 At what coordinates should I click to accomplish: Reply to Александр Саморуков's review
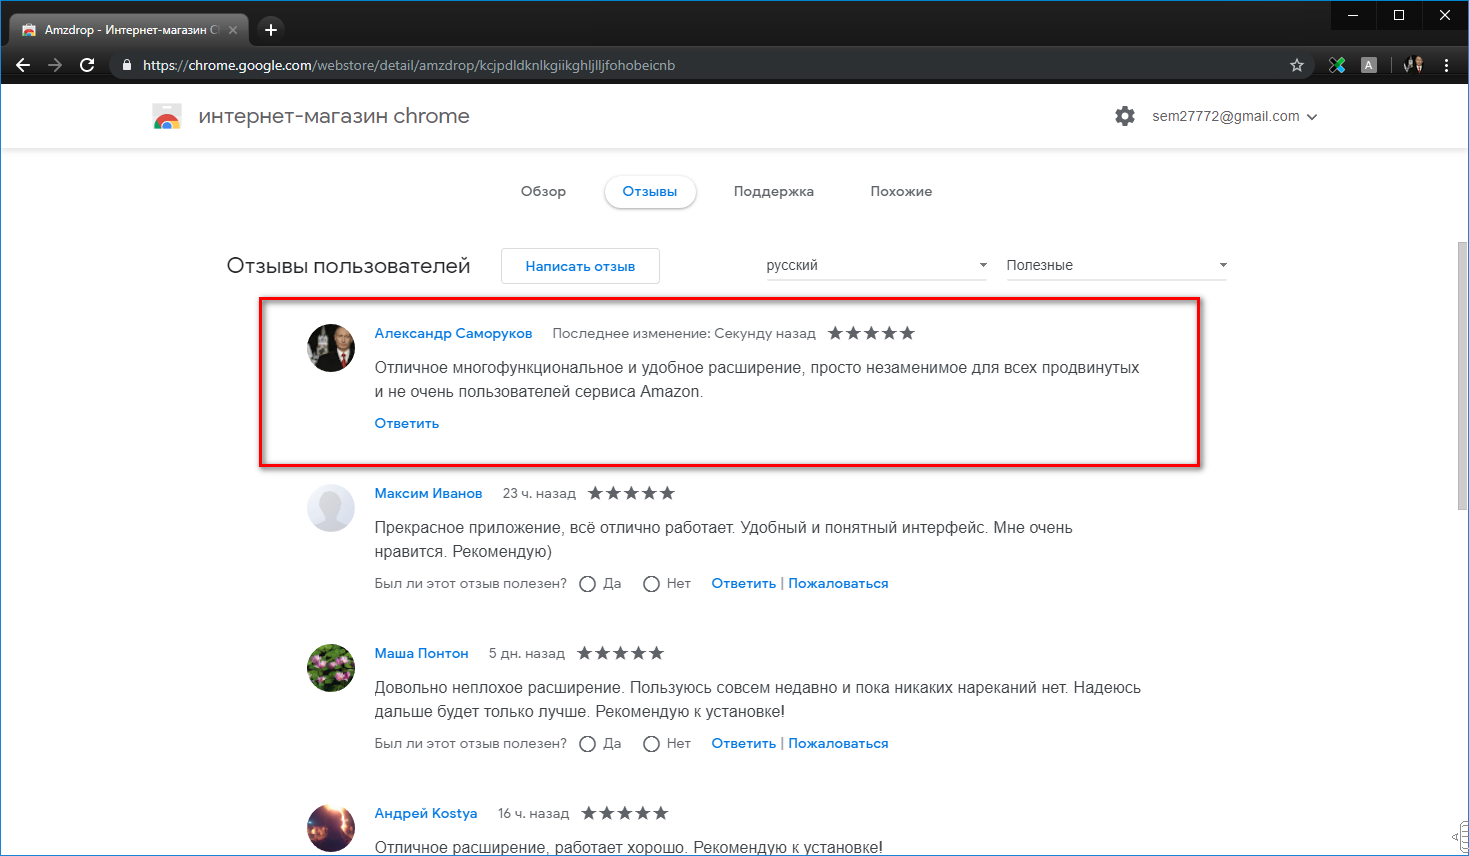click(407, 423)
